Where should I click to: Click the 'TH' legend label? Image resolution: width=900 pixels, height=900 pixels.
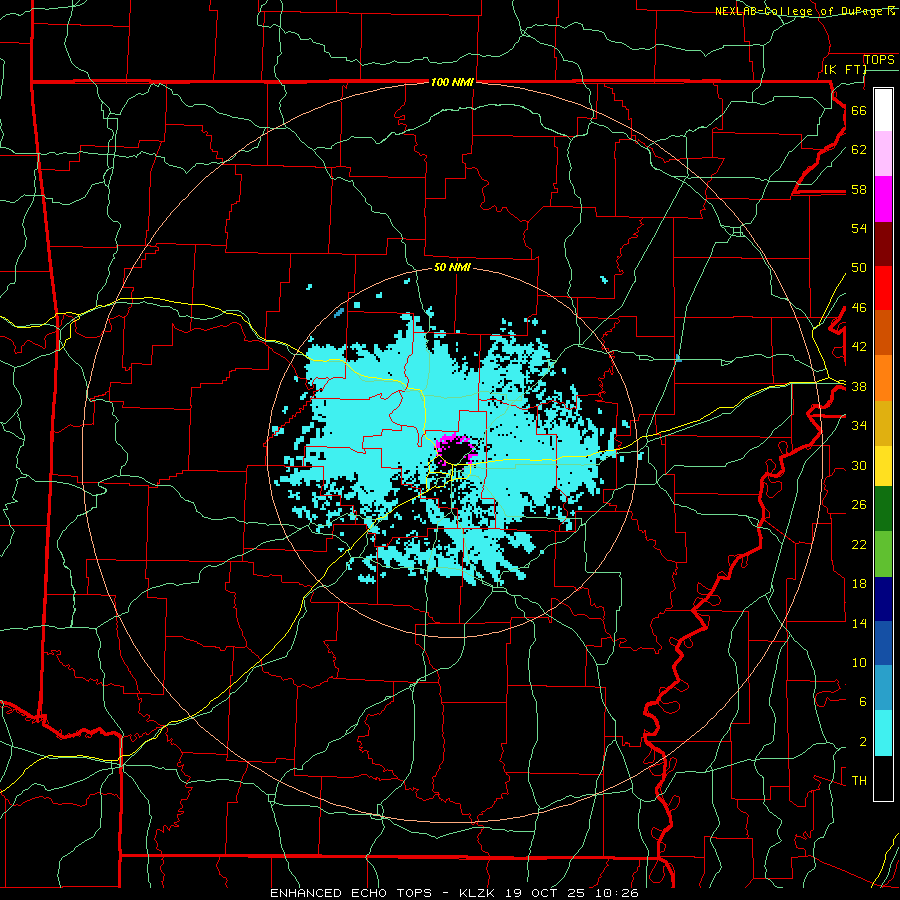coord(859,780)
